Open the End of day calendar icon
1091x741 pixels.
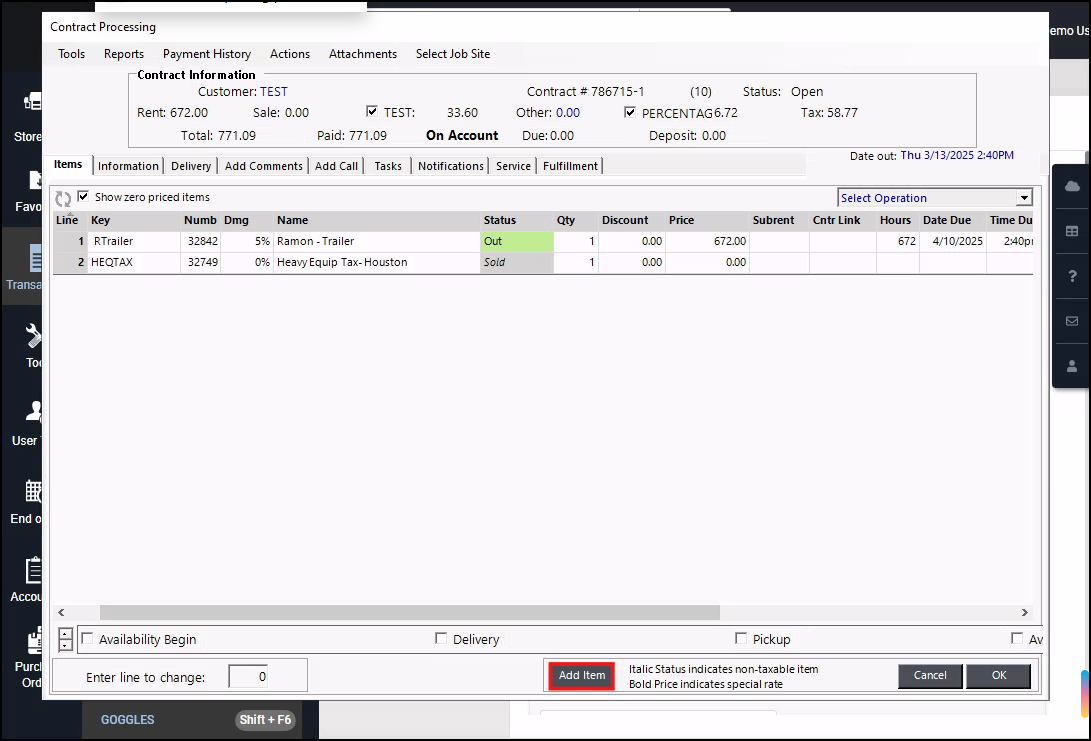coord(34,491)
